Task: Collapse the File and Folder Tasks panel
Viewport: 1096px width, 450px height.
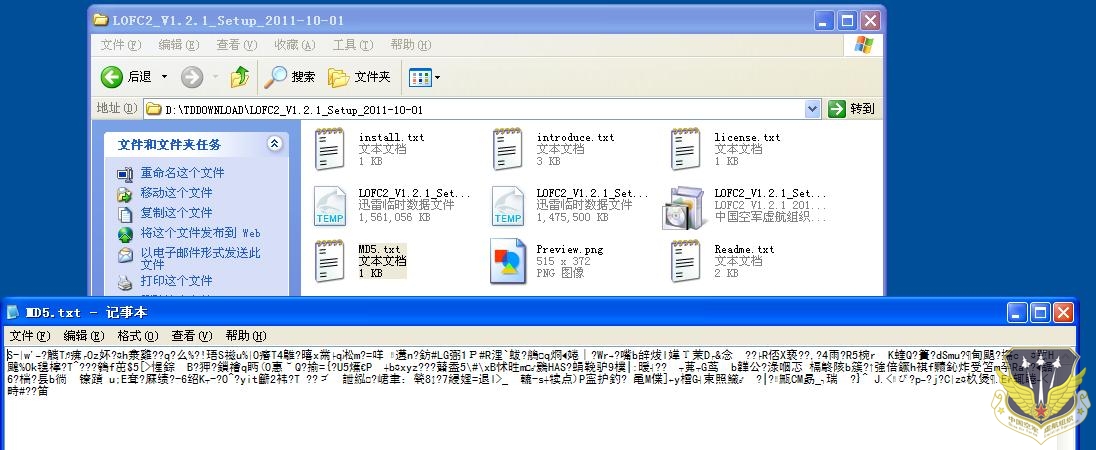Action: click(274, 145)
